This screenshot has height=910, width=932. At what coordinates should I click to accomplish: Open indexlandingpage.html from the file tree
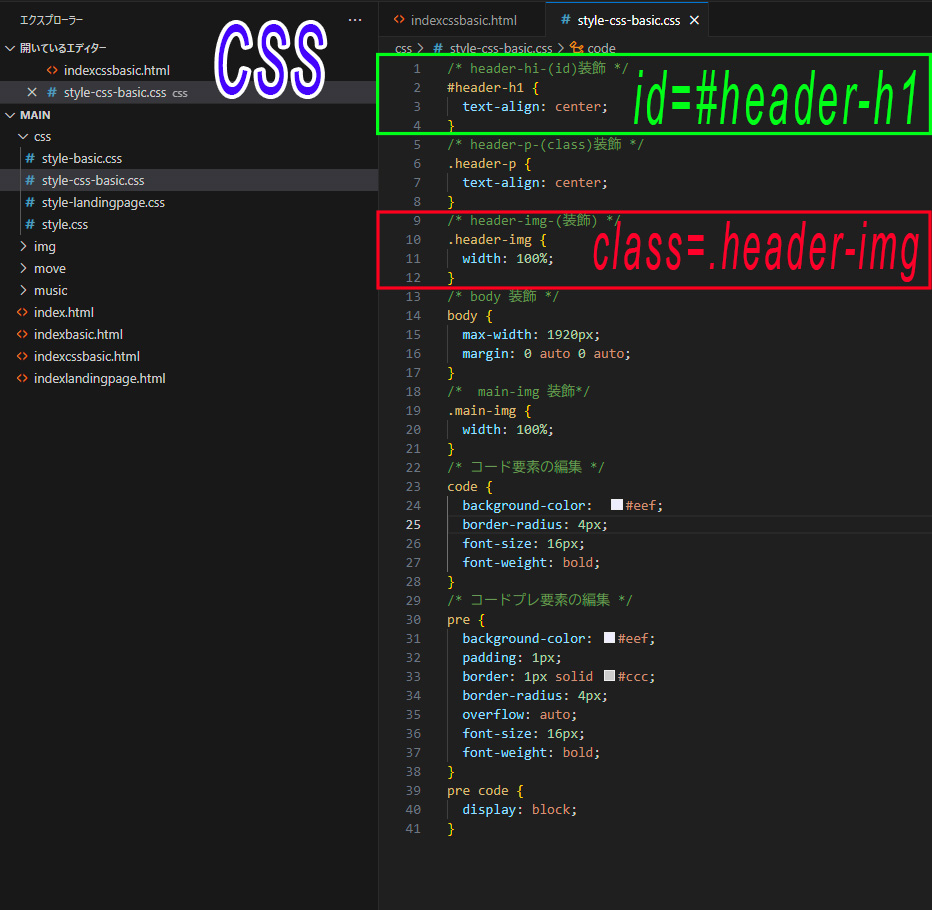tap(99, 378)
